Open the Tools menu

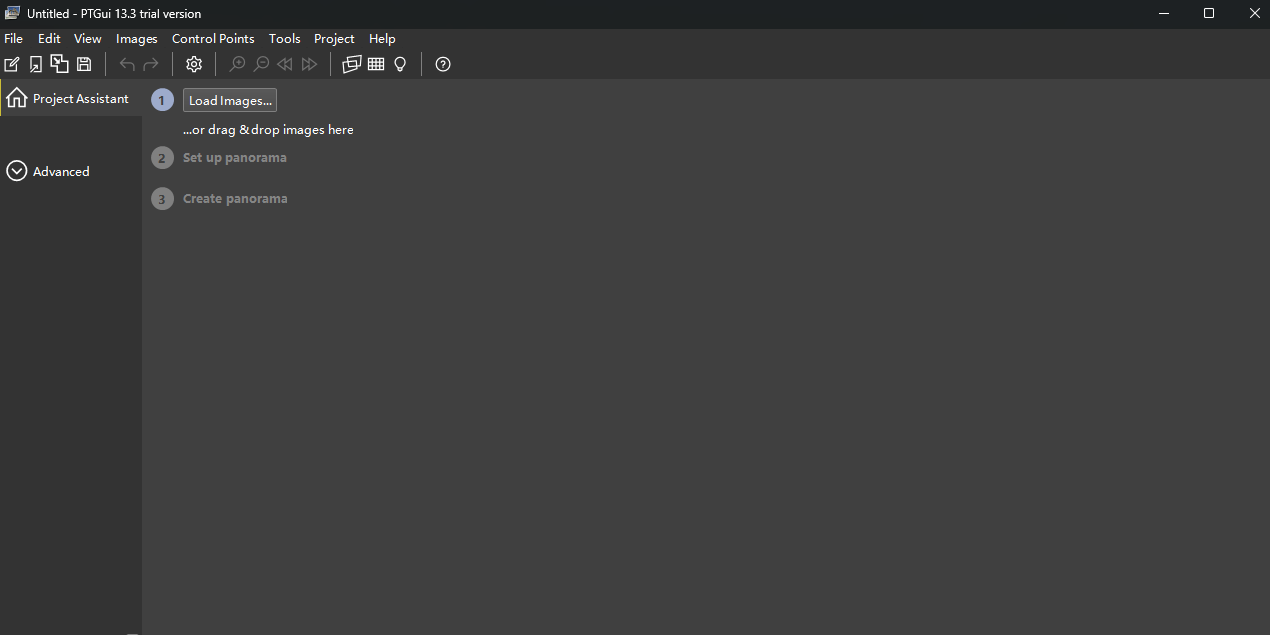(284, 39)
